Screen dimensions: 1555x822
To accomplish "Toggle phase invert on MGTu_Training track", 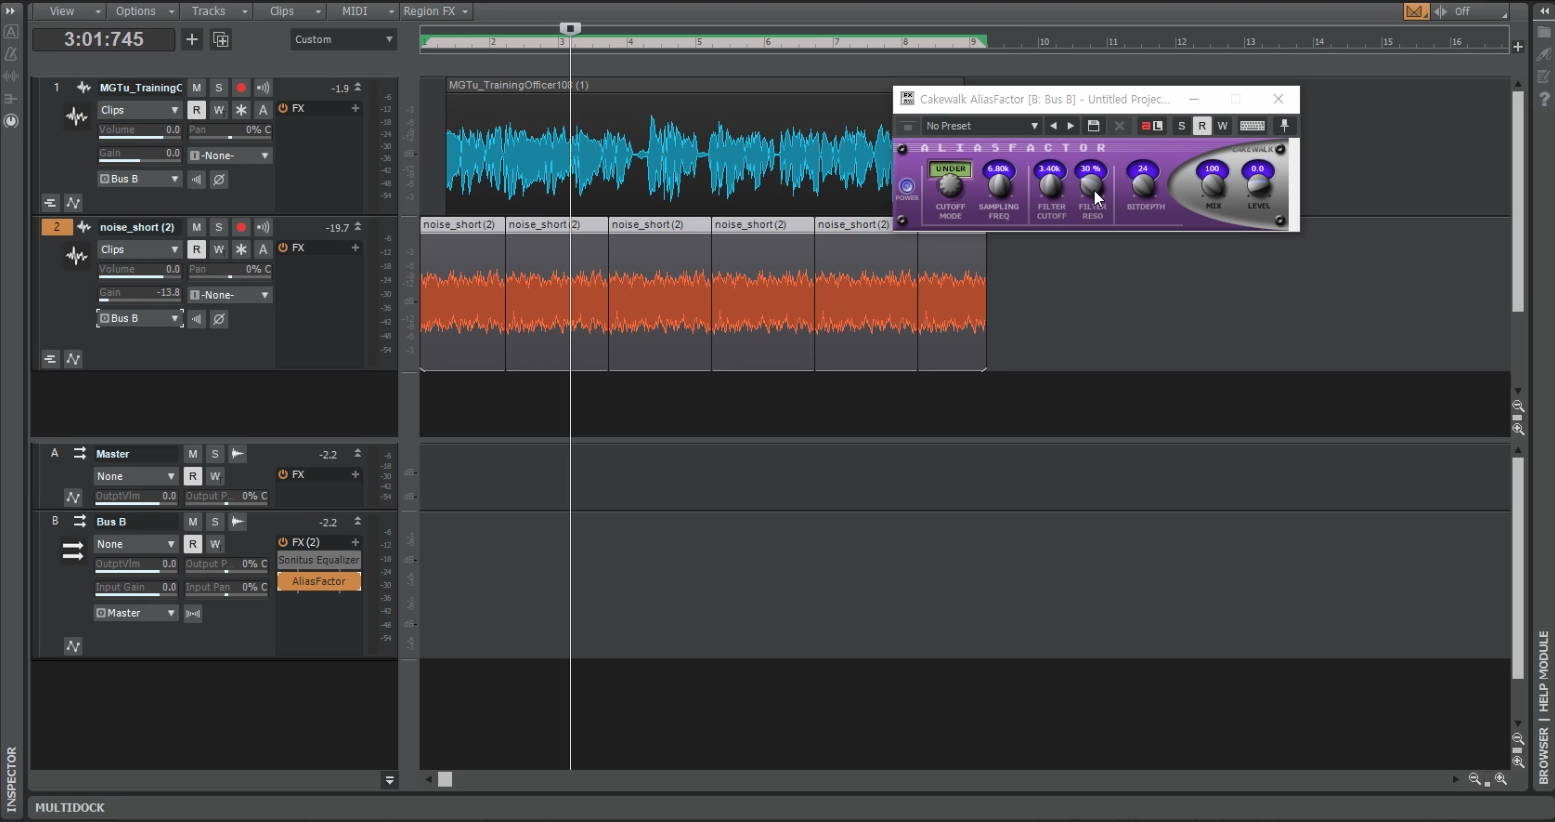I will click(219, 180).
